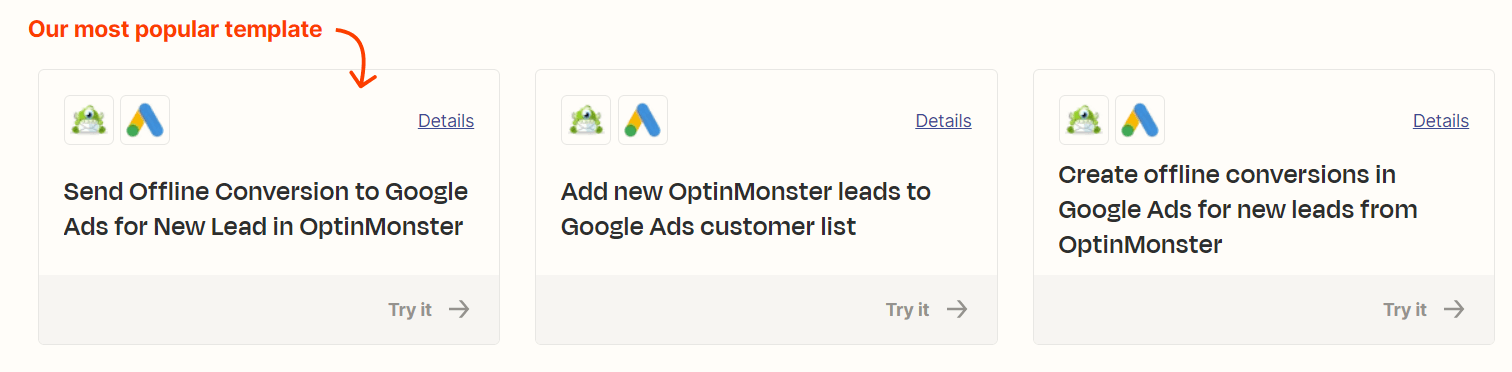Click arrow icon beside third card's Try it
This screenshot has height=372, width=1512.
[1454, 309]
